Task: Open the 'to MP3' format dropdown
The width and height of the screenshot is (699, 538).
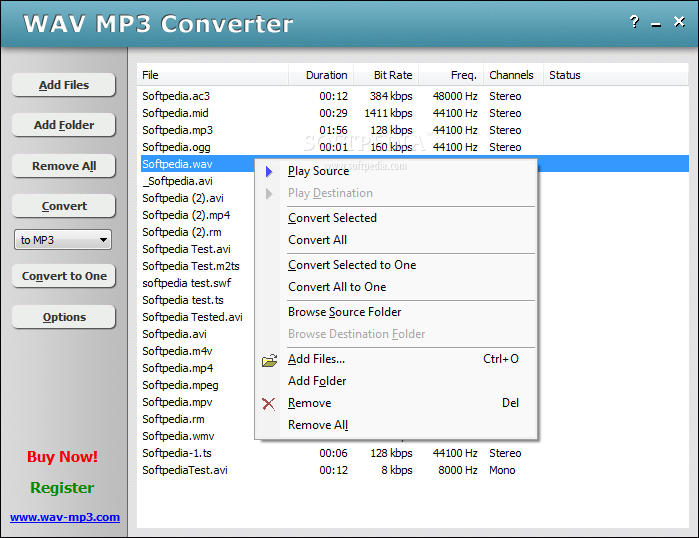Action: (x=63, y=240)
